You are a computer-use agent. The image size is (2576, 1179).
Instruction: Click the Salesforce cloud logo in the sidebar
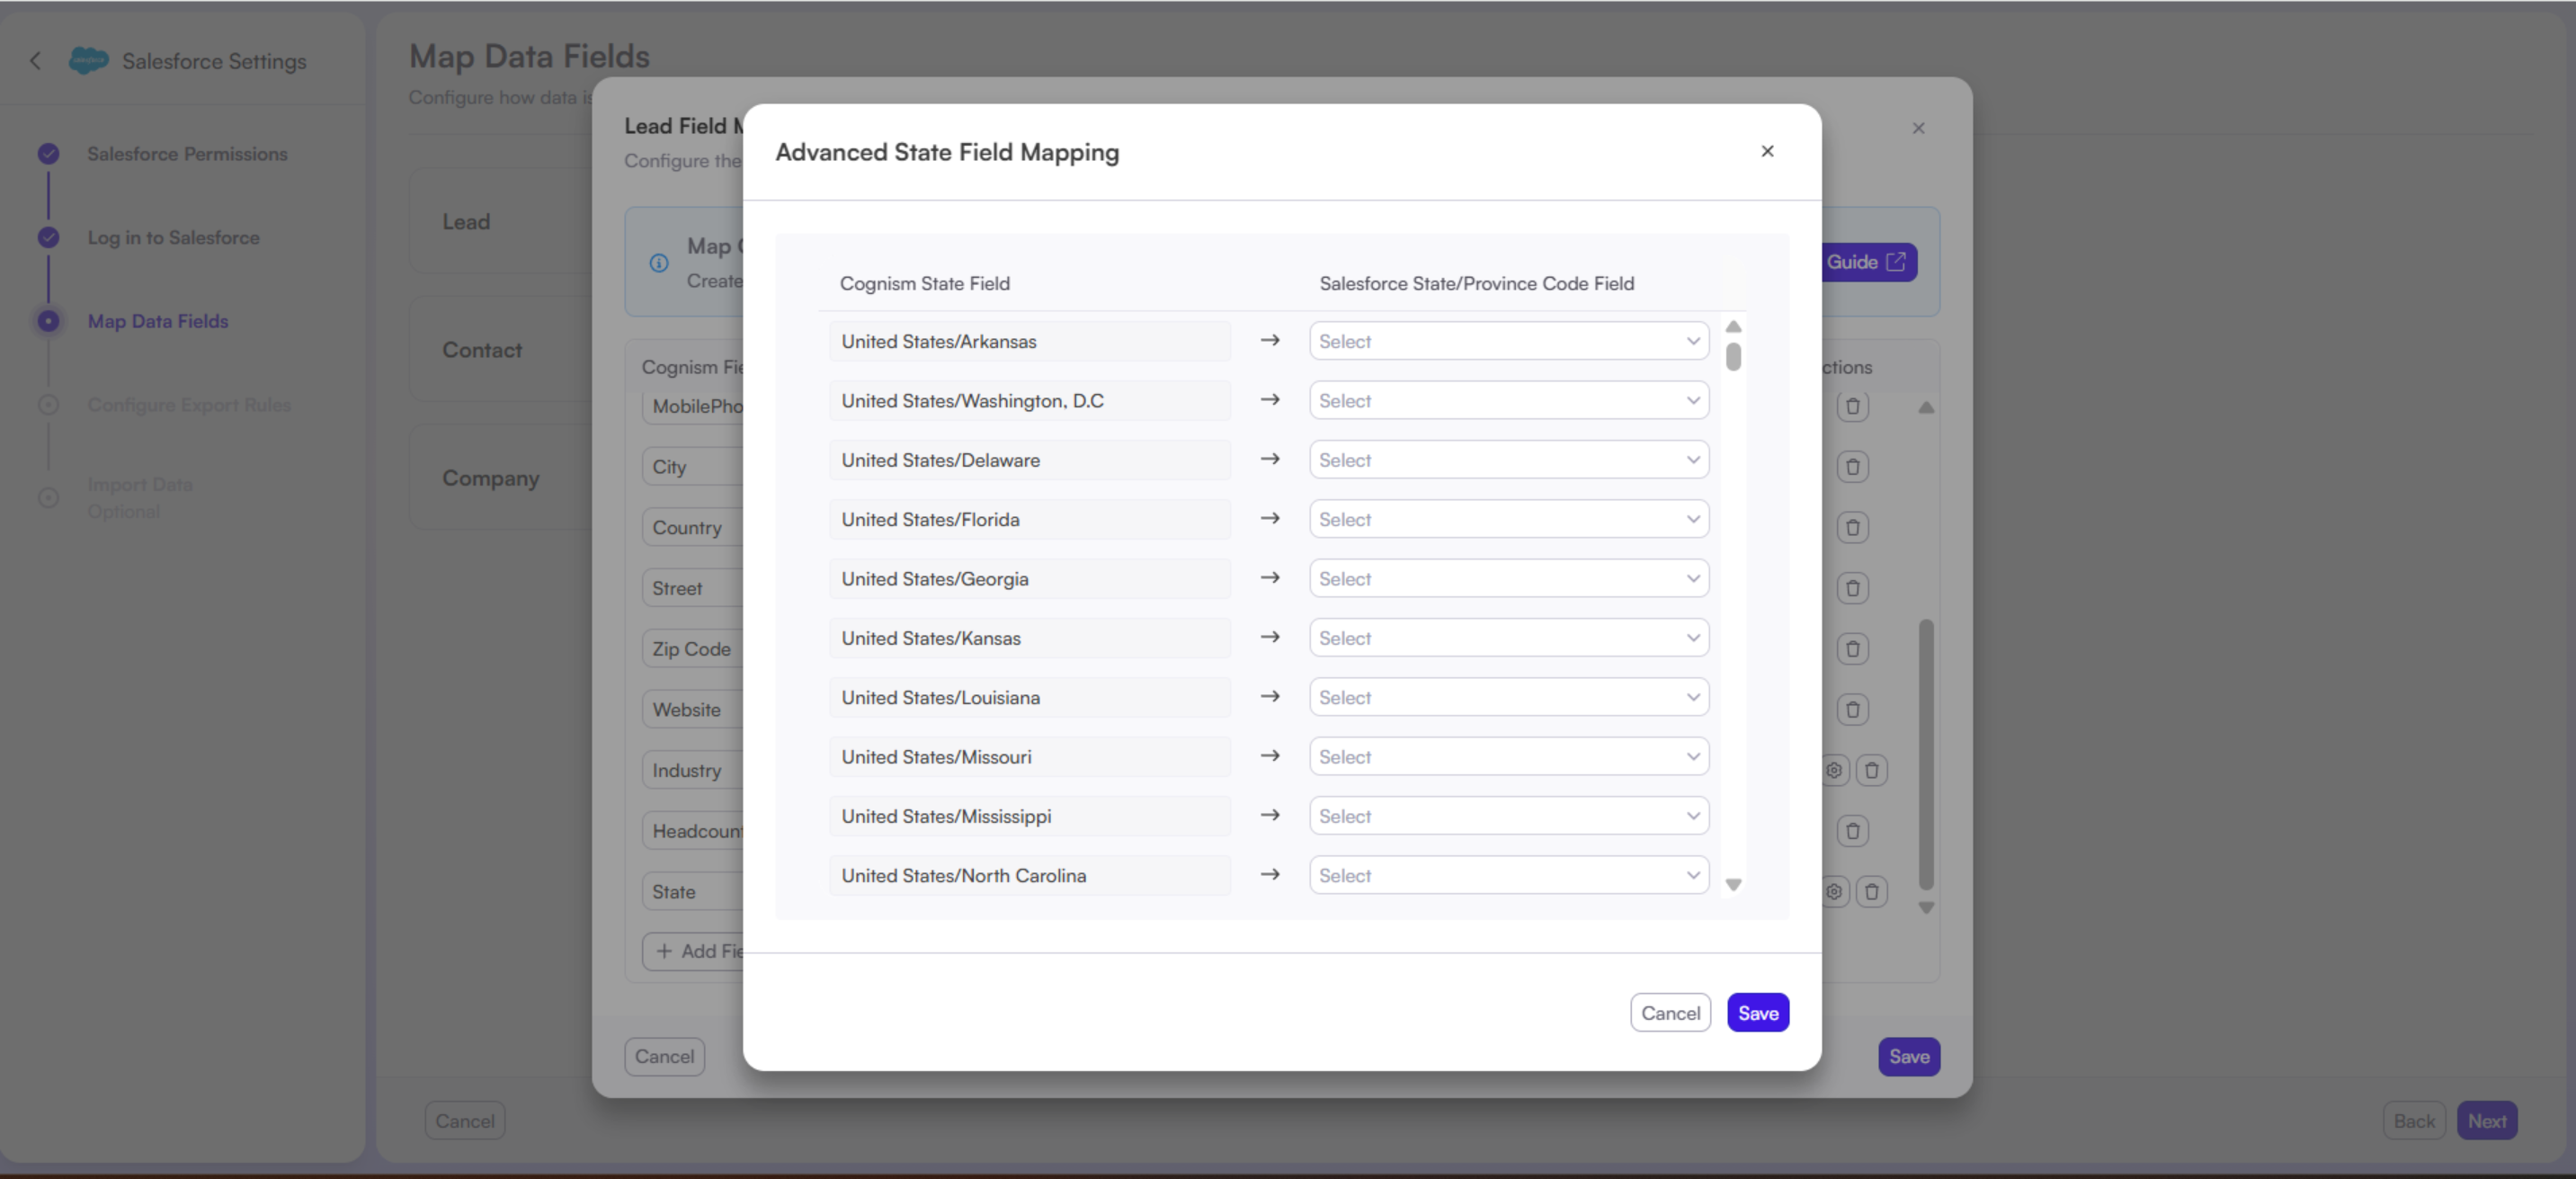click(89, 60)
